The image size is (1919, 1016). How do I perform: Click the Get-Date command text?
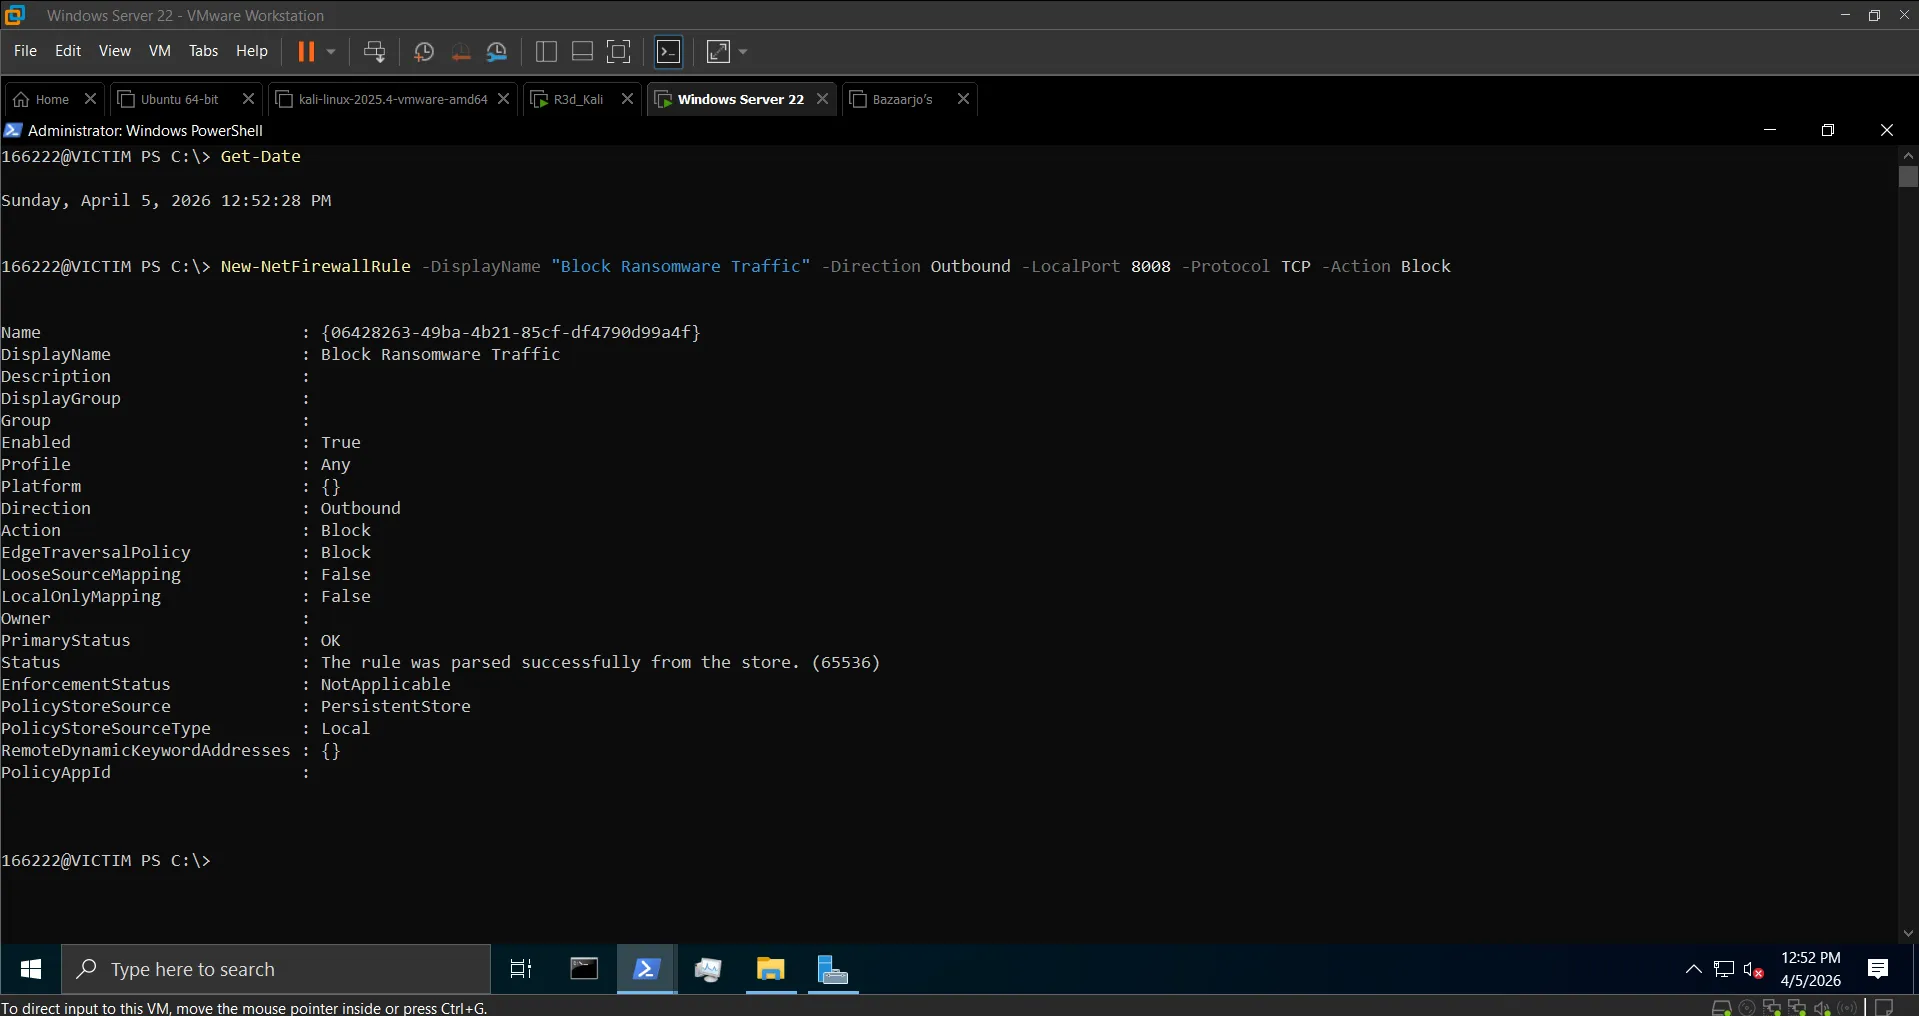pos(260,156)
